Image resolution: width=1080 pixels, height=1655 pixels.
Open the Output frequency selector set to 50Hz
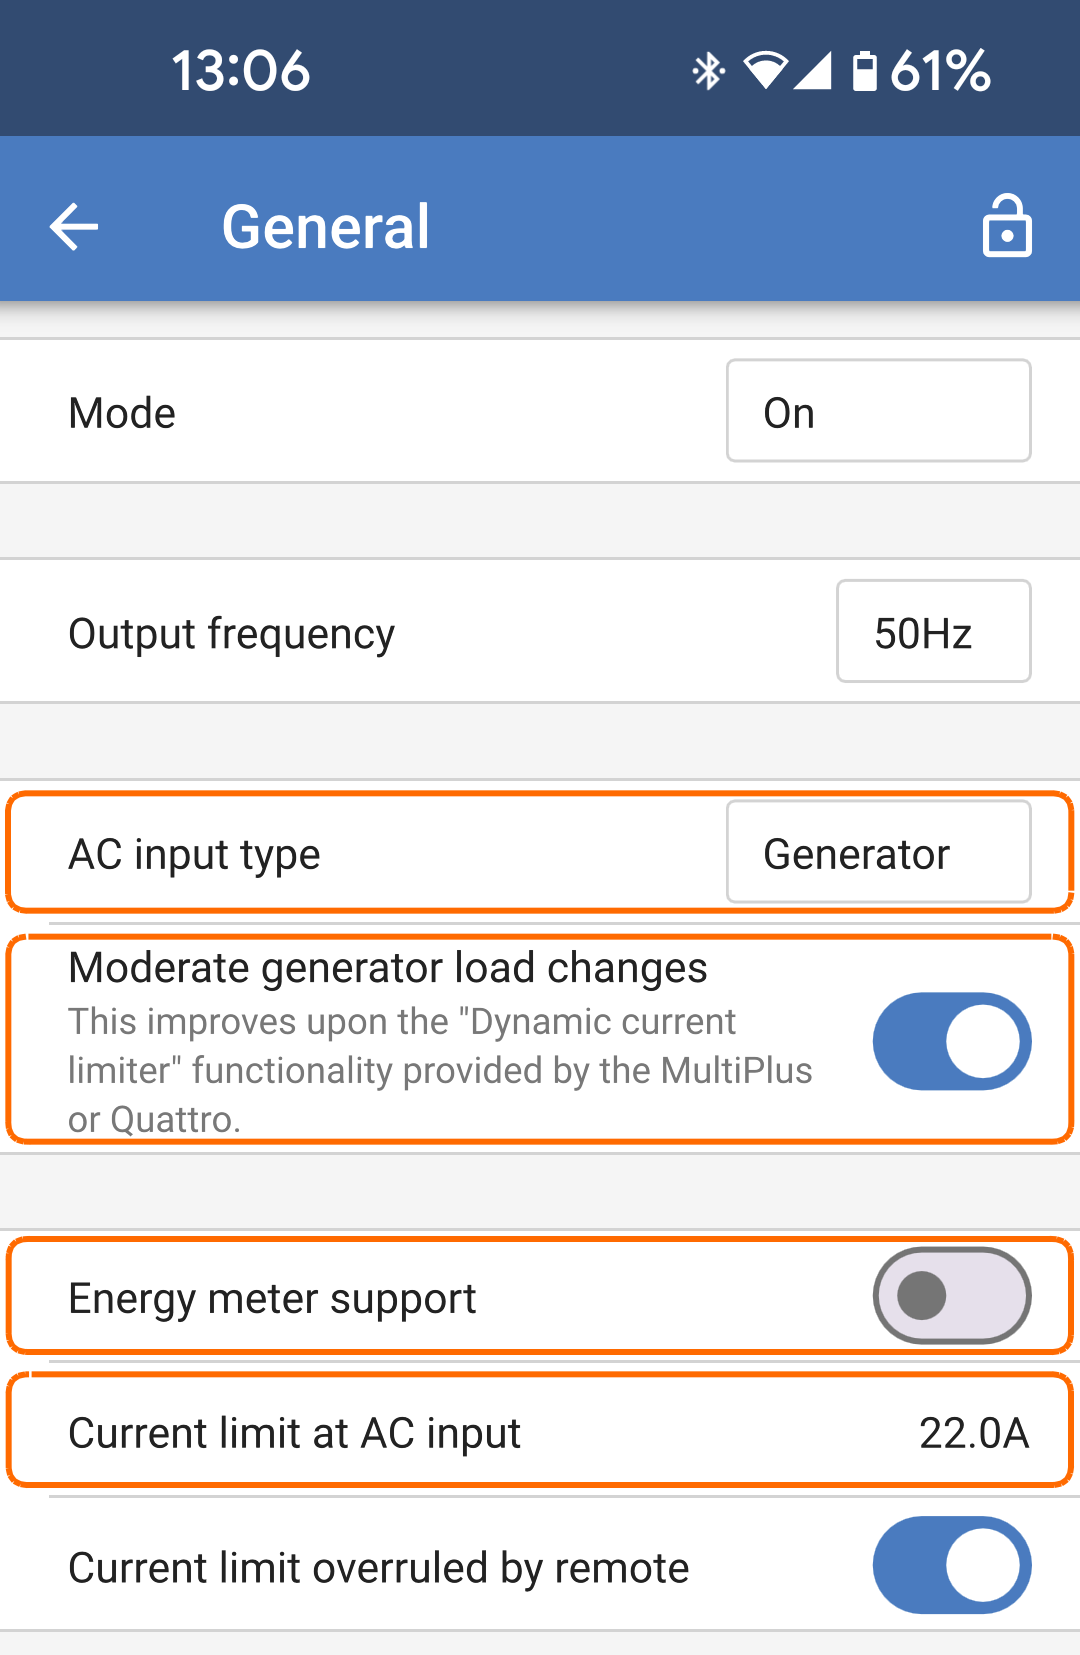[932, 631]
